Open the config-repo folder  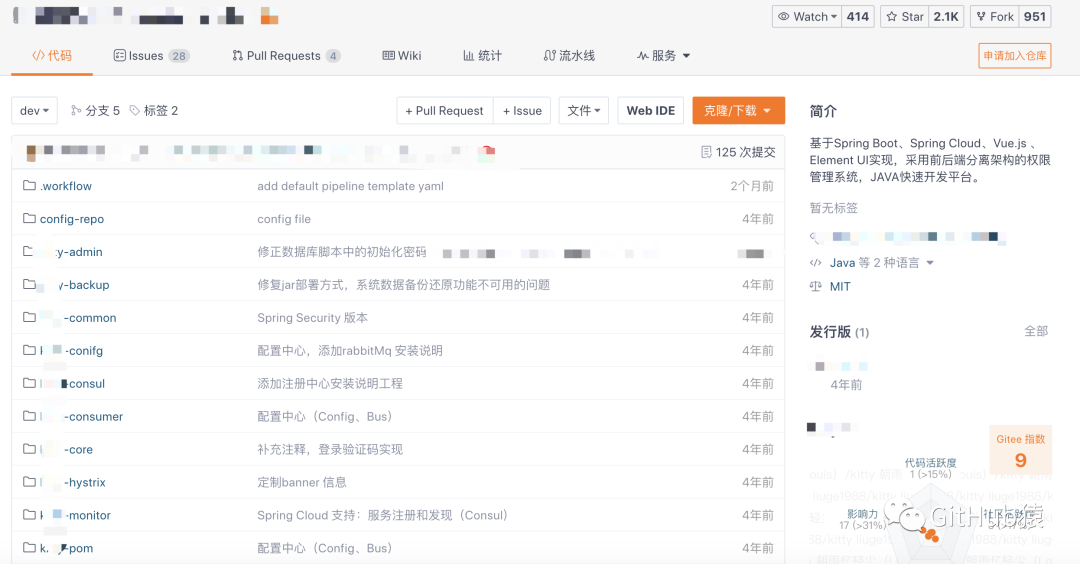(72, 219)
